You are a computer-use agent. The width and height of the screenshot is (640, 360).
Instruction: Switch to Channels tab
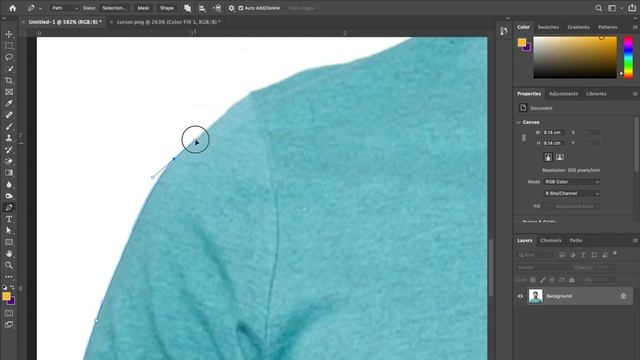click(551, 240)
